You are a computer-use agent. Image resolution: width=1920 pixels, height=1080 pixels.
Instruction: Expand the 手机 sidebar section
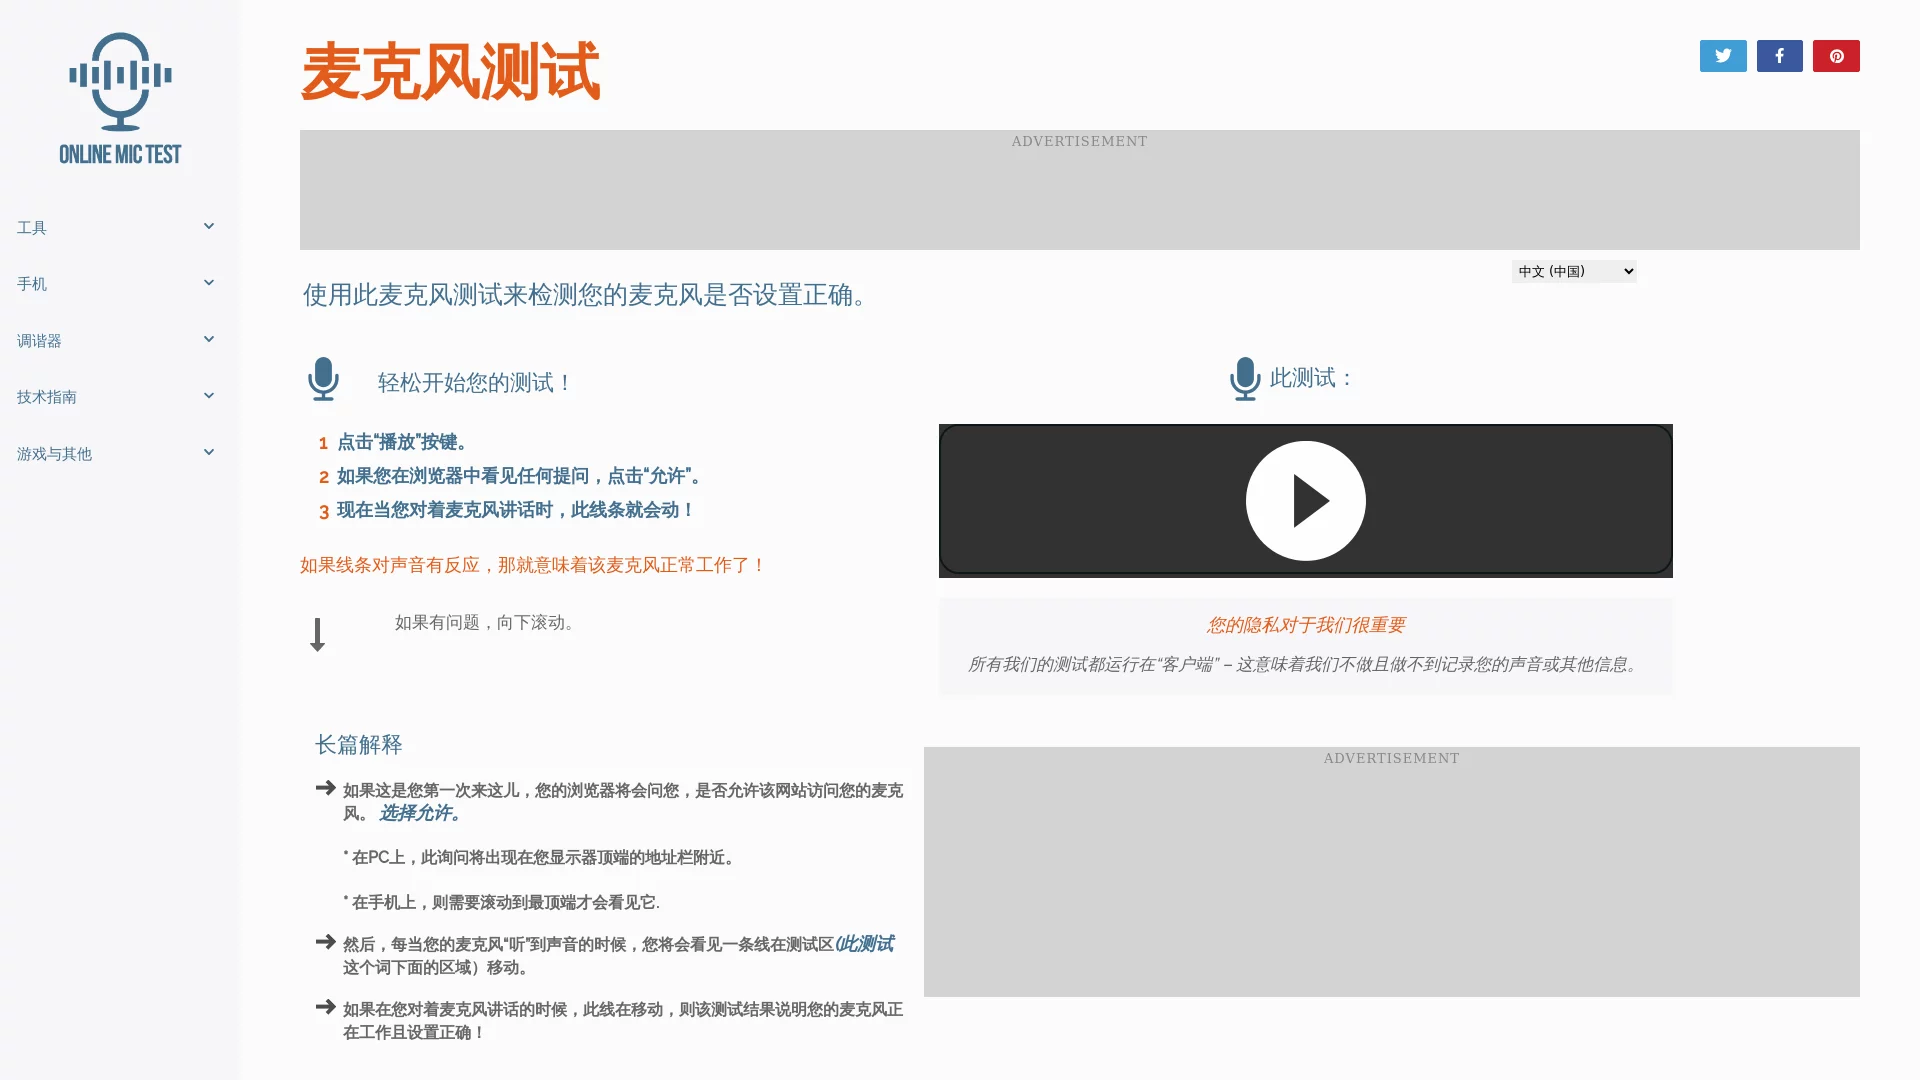[209, 282]
